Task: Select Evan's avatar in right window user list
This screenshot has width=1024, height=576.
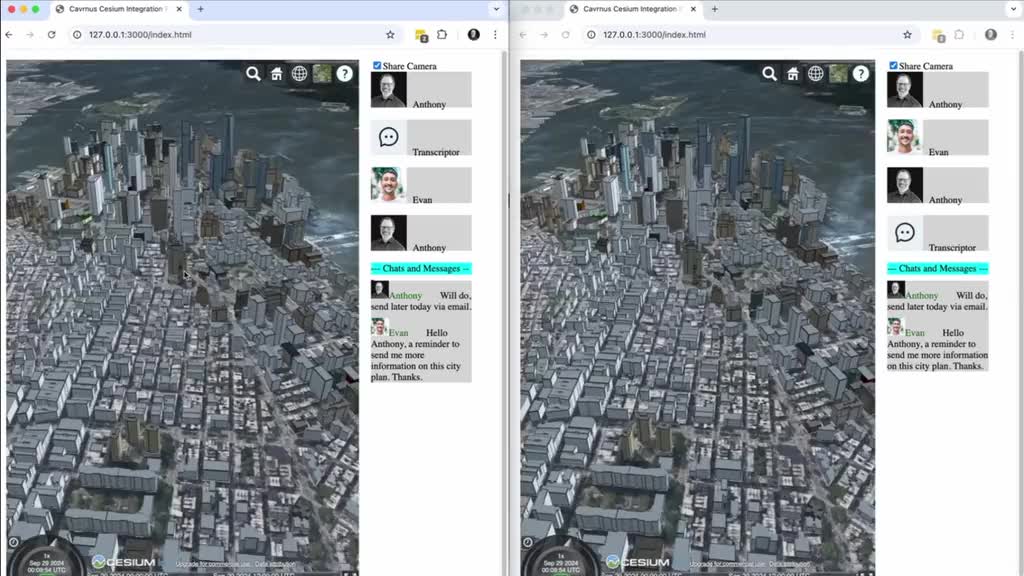Action: tap(904, 137)
